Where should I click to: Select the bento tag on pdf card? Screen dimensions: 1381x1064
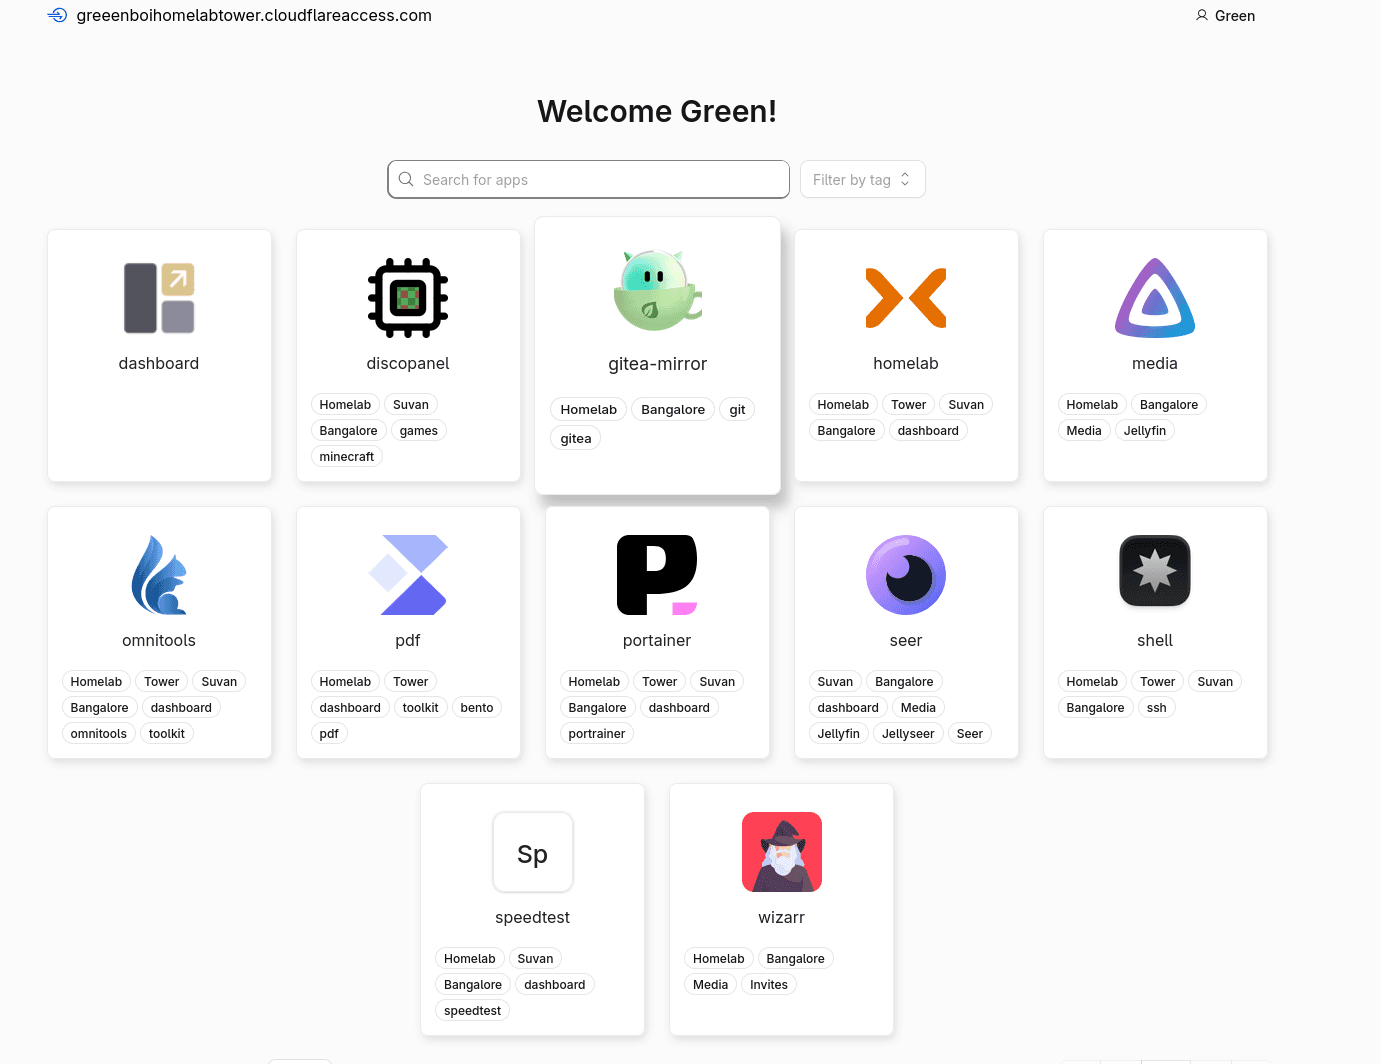(x=477, y=708)
